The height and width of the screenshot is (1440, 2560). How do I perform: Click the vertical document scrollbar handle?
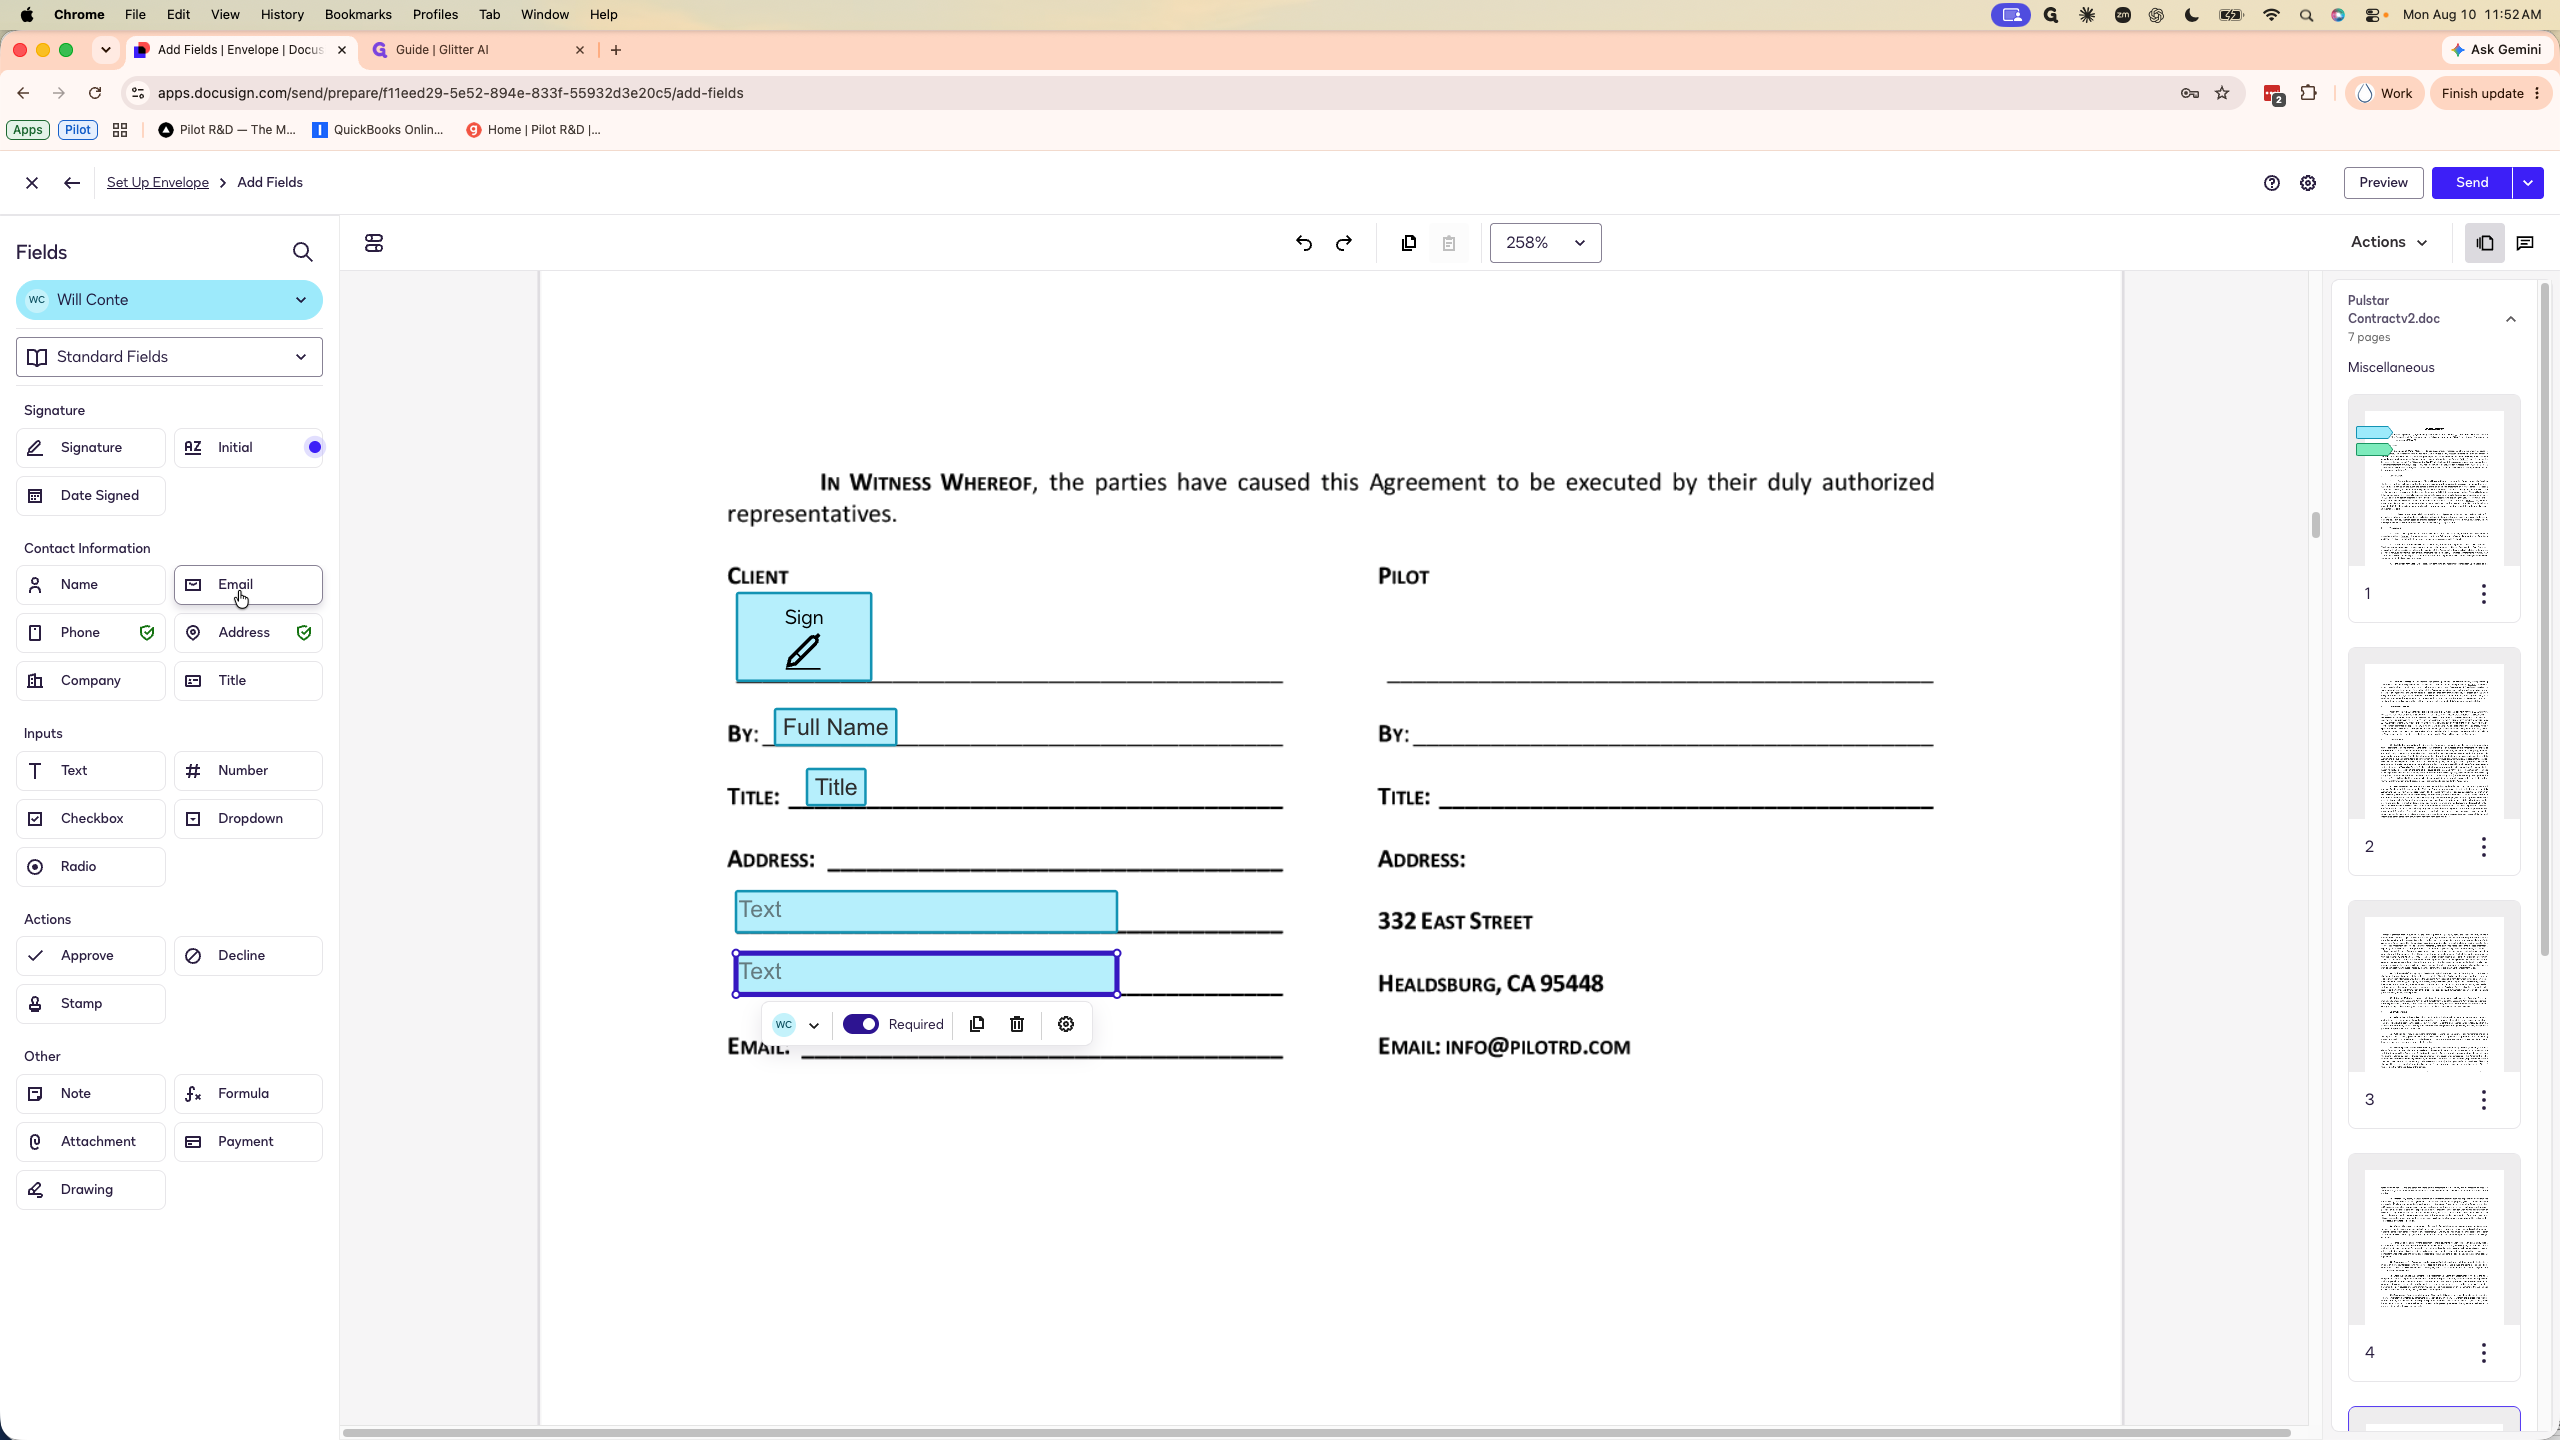(x=2315, y=525)
